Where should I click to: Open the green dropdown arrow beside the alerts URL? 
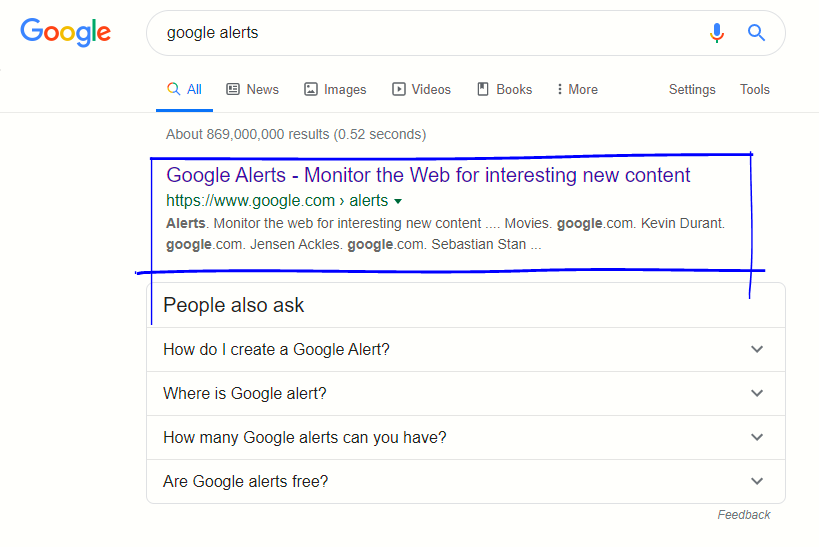pos(398,201)
